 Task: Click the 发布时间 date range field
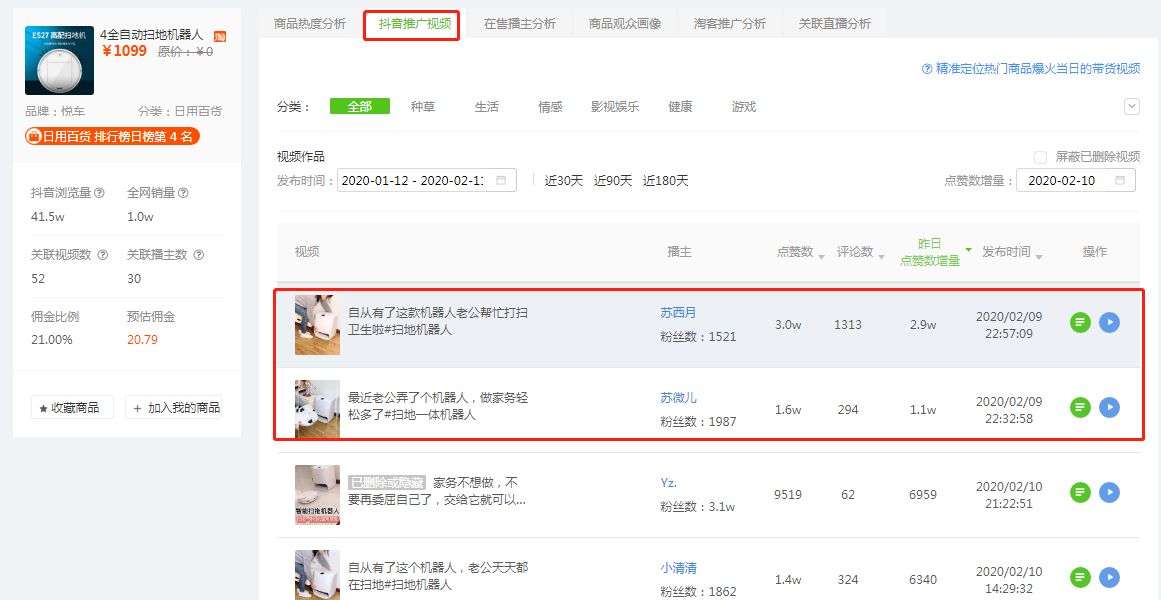(426, 180)
